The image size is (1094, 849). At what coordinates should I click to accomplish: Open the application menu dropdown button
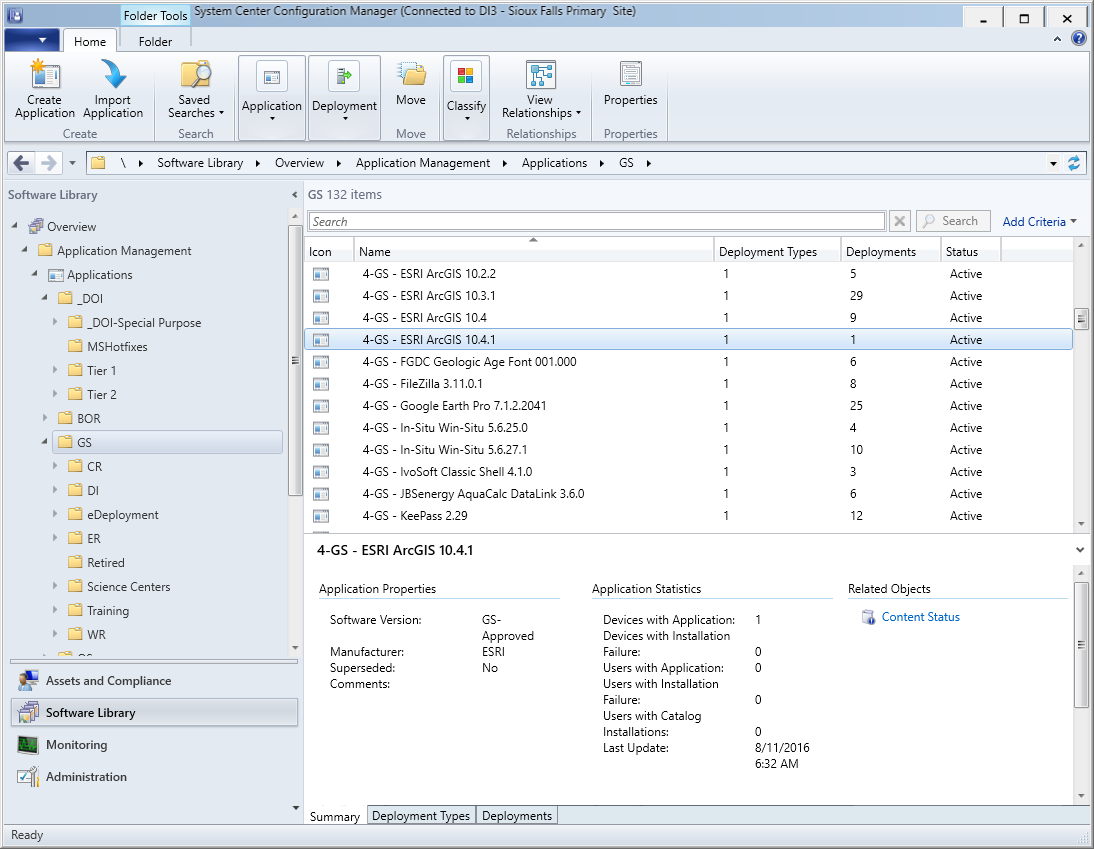(33, 40)
